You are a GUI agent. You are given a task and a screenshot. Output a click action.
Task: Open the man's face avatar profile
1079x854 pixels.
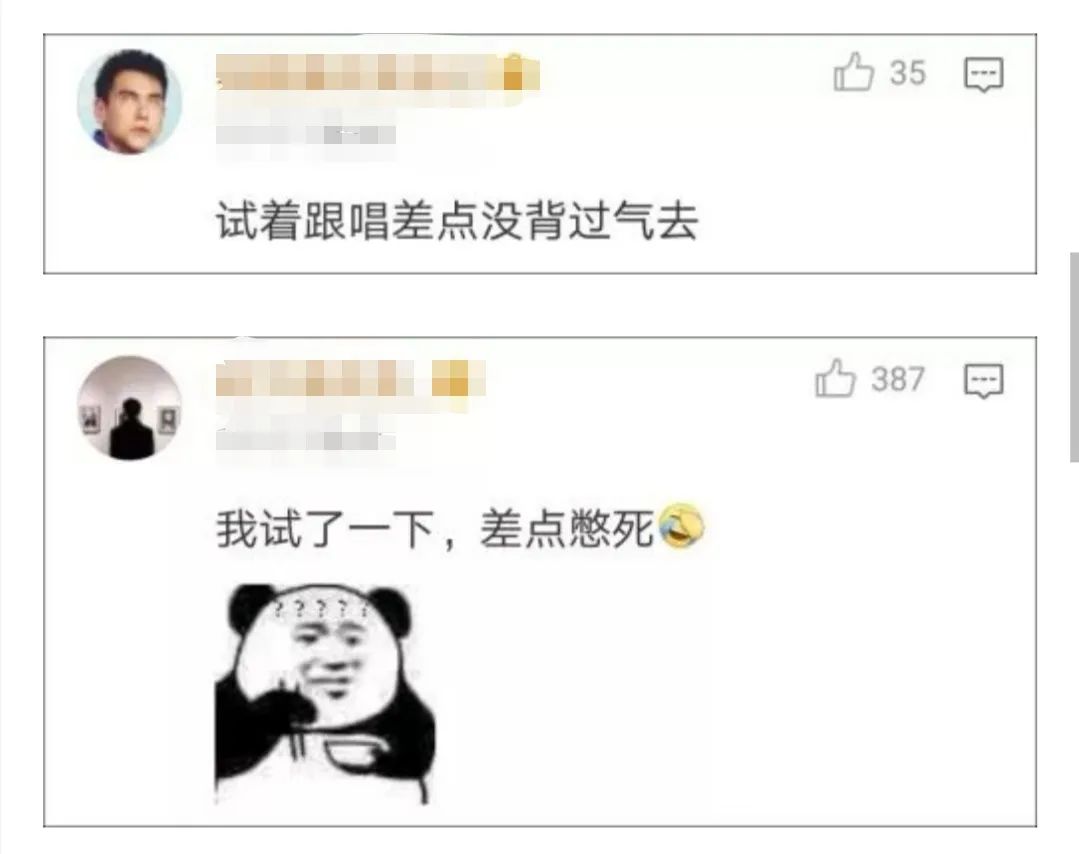coord(129,102)
